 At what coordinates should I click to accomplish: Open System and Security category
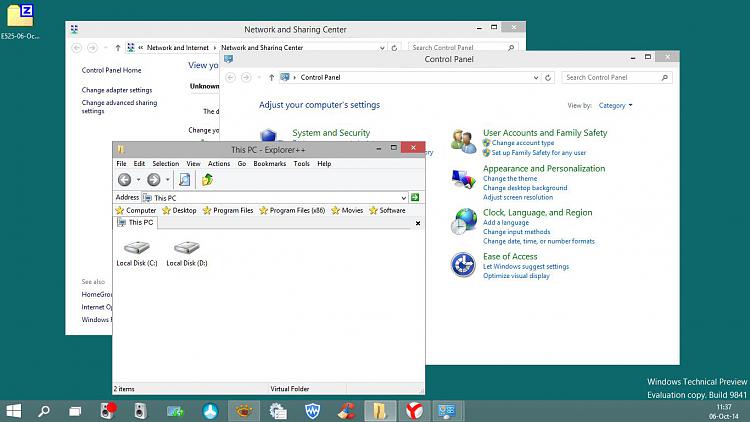pos(331,133)
